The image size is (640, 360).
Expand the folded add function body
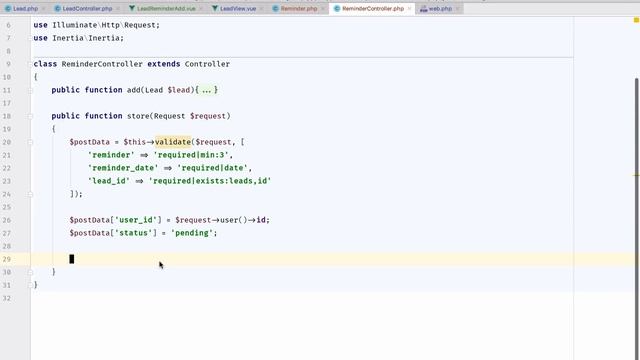pyautogui.click(x=207, y=90)
